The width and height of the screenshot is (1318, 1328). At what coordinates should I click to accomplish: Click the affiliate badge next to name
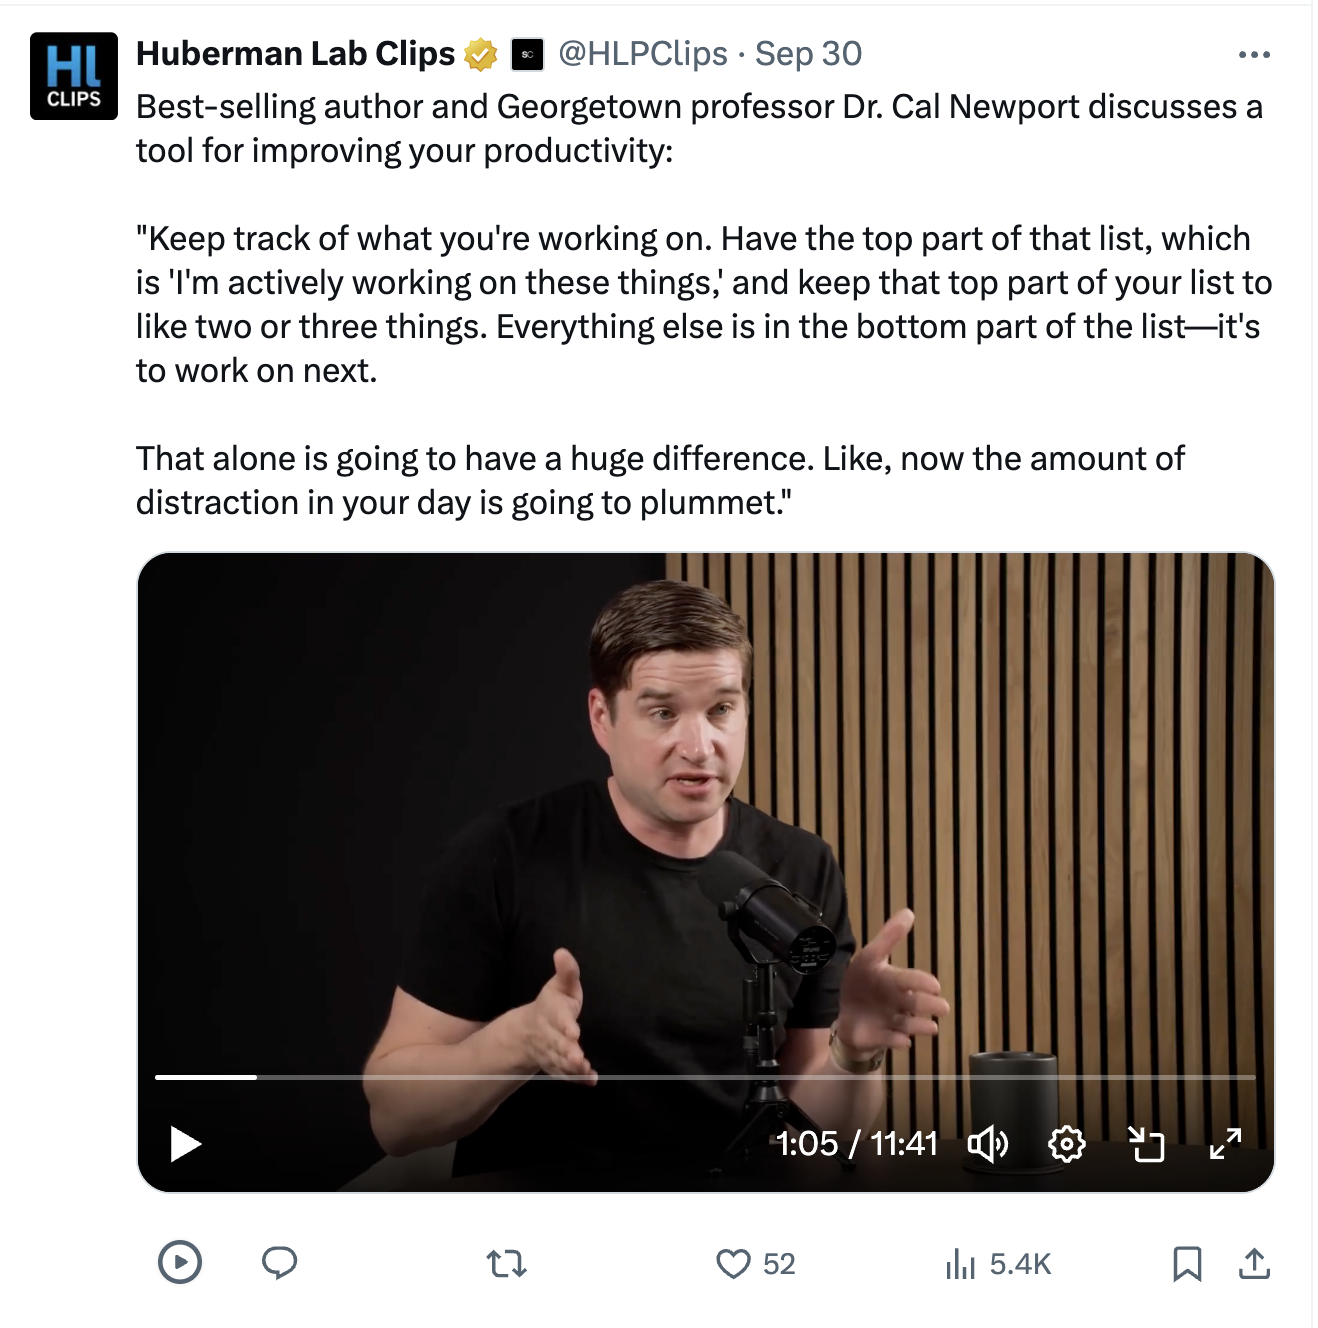tap(527, 55)
